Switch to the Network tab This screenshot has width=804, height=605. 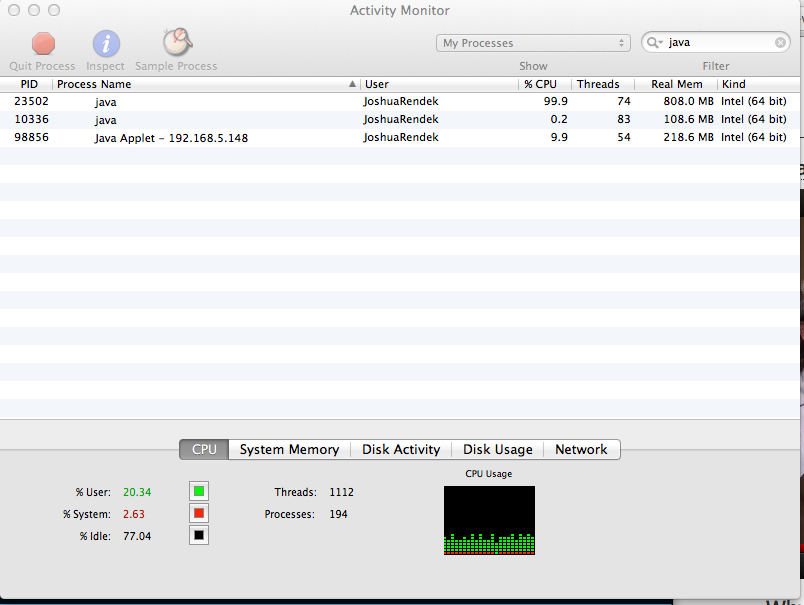(581, 450)
